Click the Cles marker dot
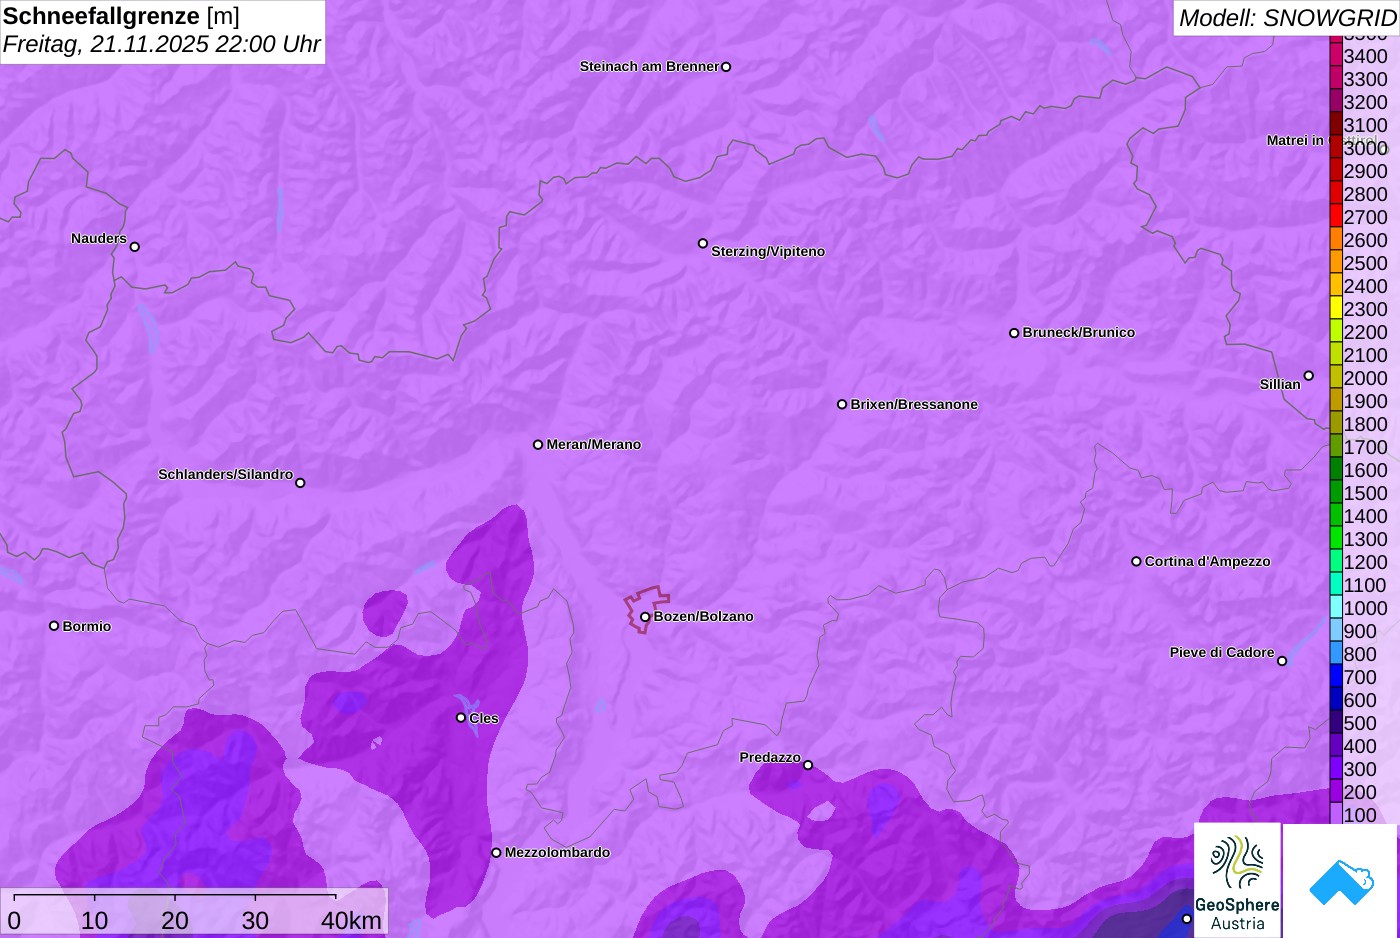The image size is (1400, 938). (461, 717)
